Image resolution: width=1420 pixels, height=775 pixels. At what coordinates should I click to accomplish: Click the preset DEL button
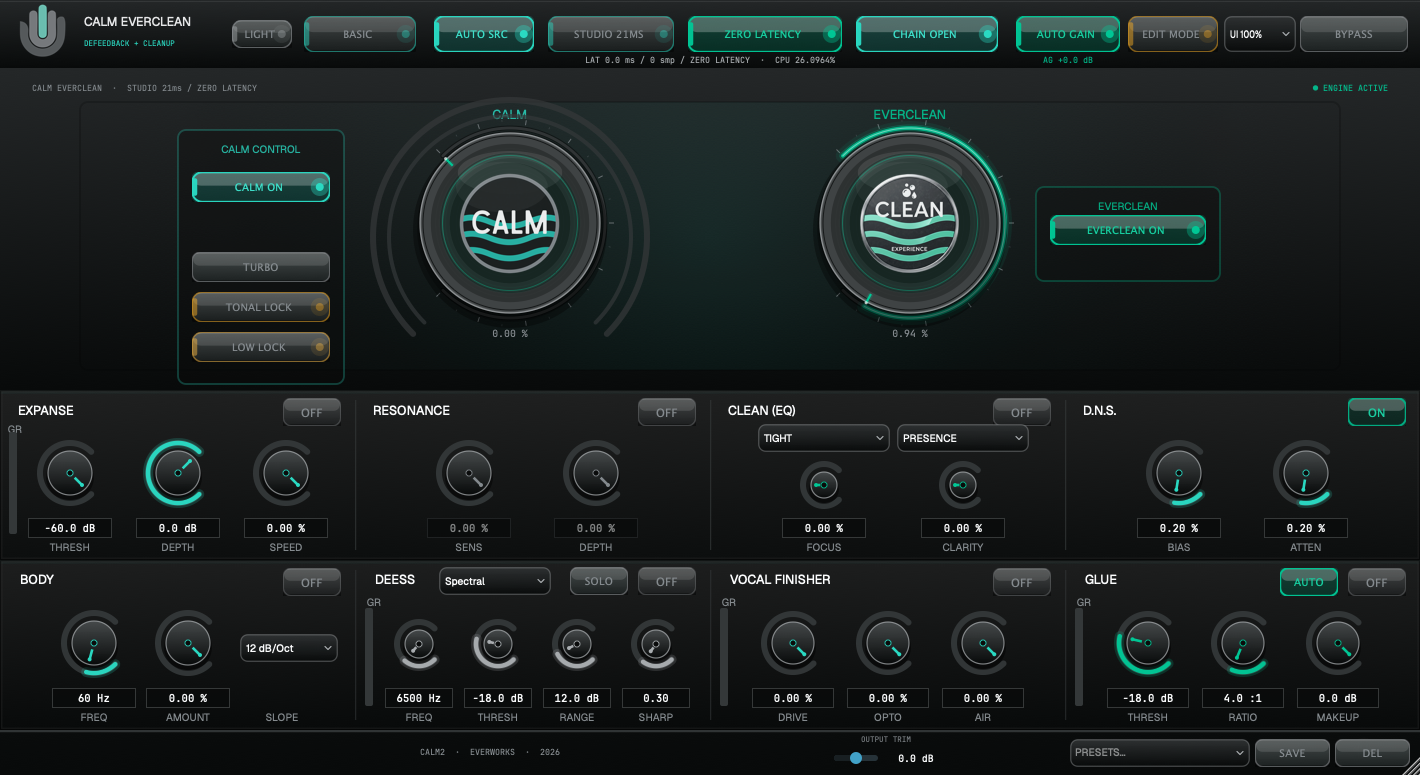(1372, 753)
